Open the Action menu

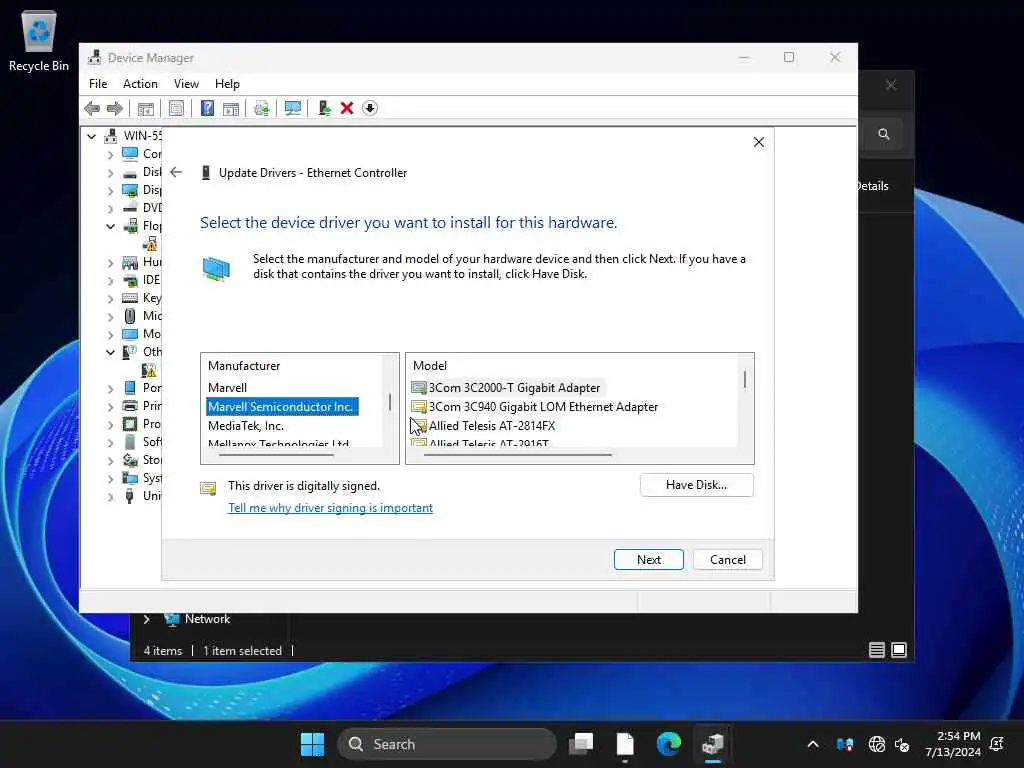[140, 84]
